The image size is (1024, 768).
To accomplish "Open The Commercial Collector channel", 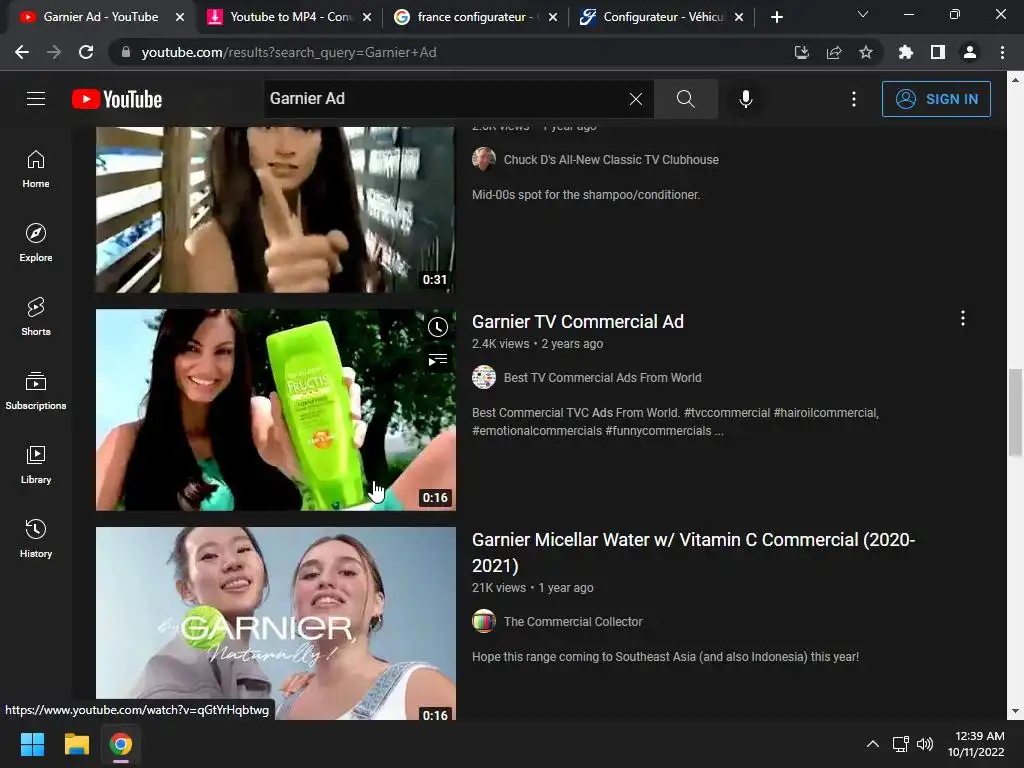I will pos(573,622).
